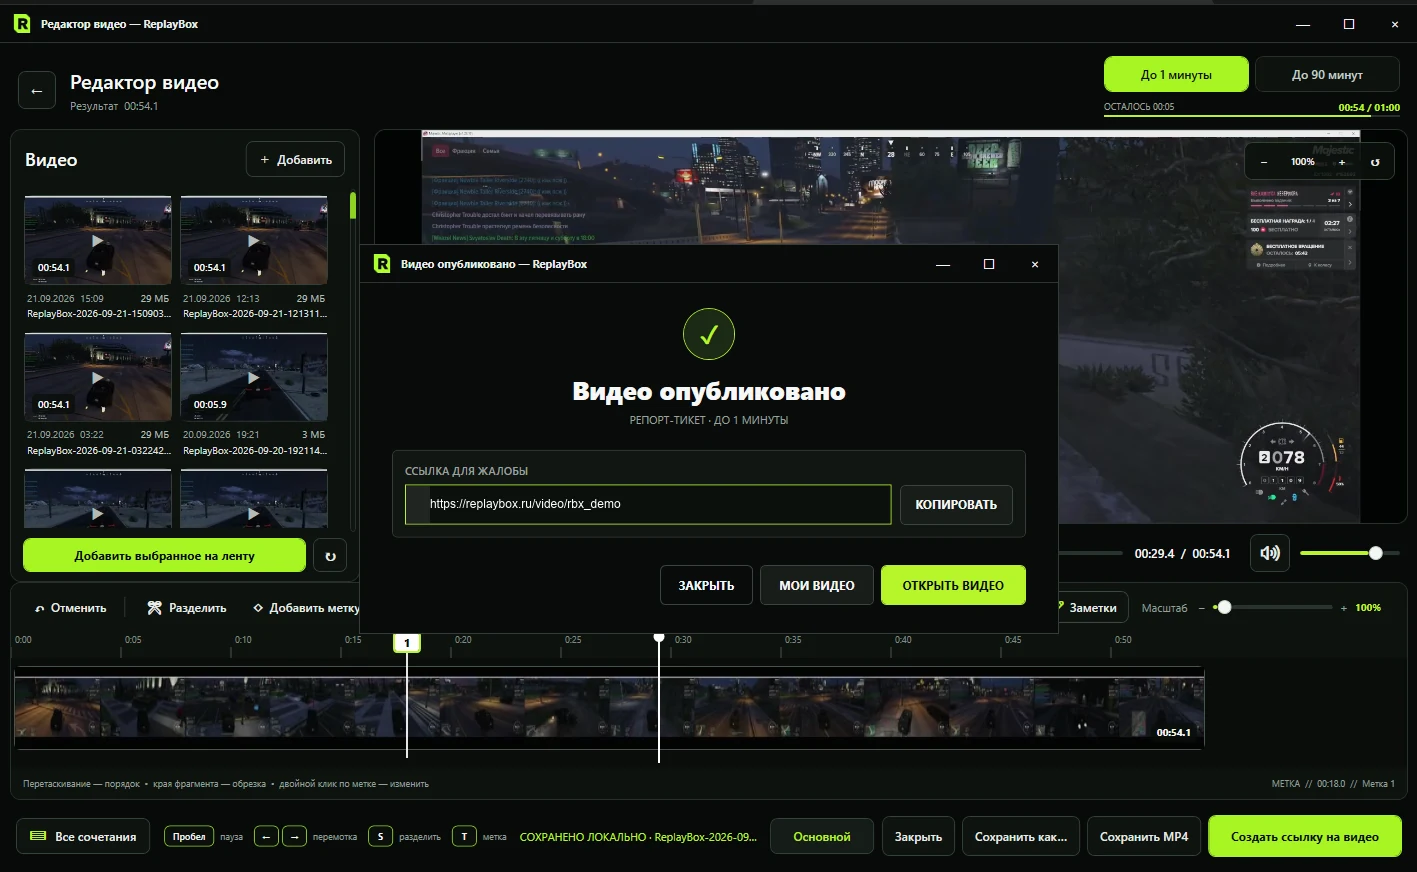Click 'Сохранить как...' button
The height and width of the screenshot is (872, 1417).
tap(1021, 837)
